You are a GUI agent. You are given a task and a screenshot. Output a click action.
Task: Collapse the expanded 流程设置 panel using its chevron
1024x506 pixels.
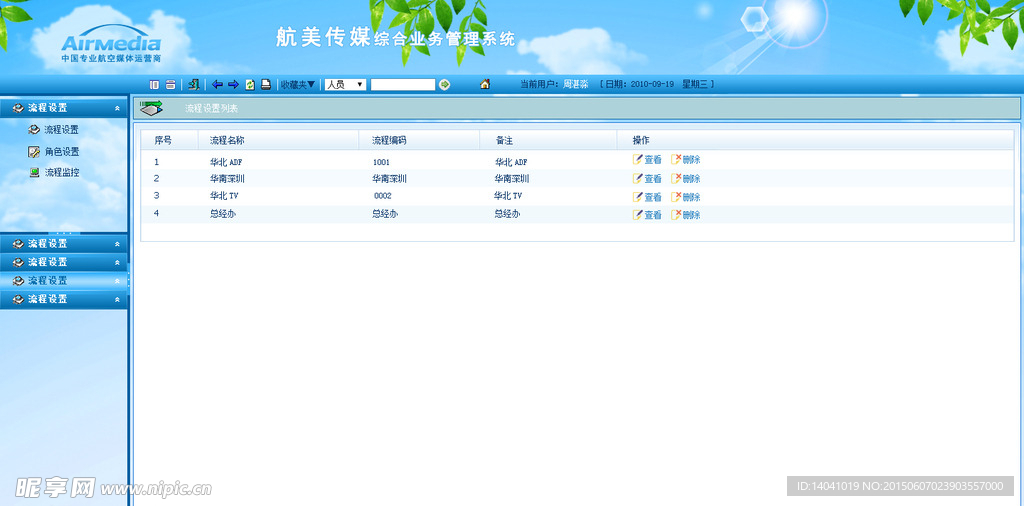pyautogui.click(x=117, y=108)
